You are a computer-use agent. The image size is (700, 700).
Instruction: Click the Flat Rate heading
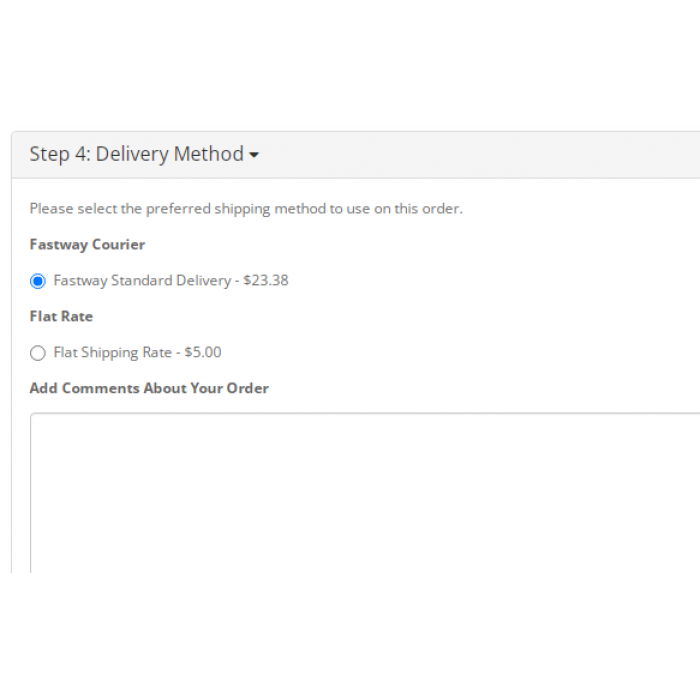[61, 317]
